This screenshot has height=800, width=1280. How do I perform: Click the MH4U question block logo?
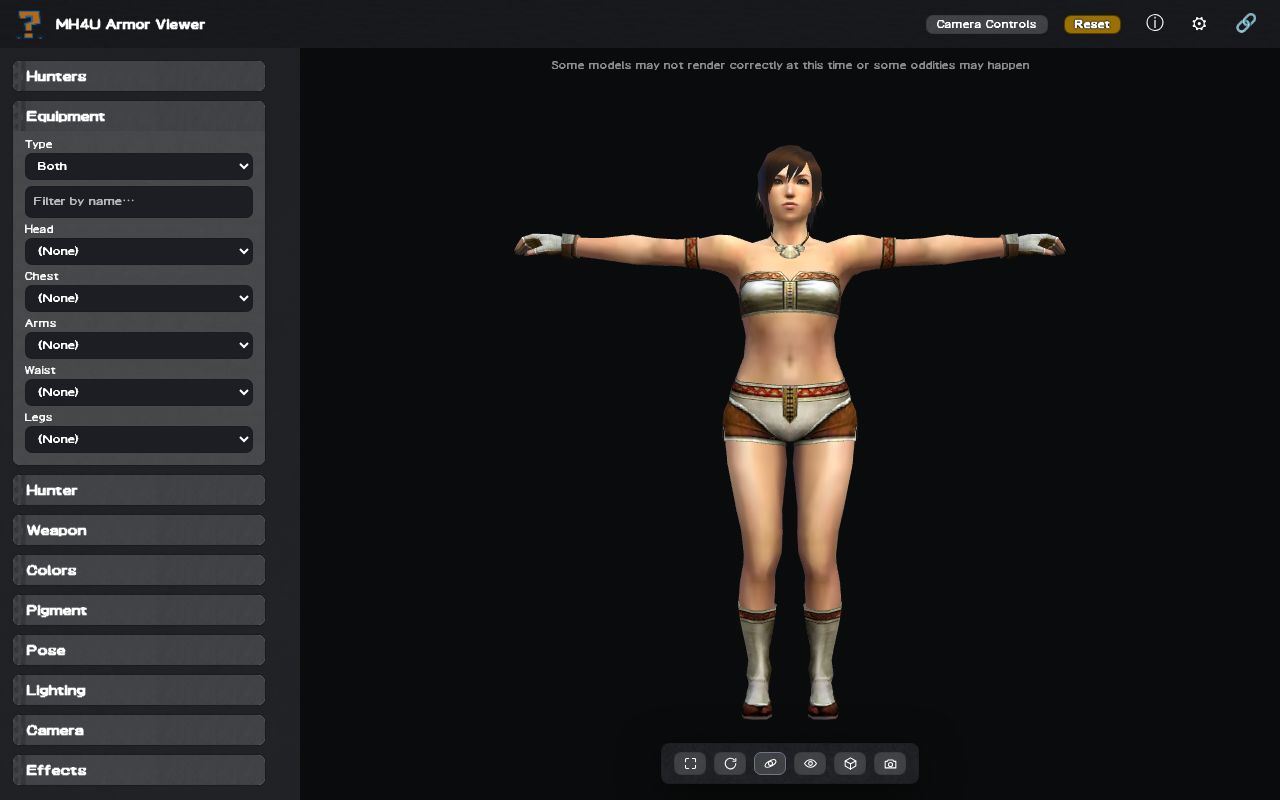pos(30,24)
